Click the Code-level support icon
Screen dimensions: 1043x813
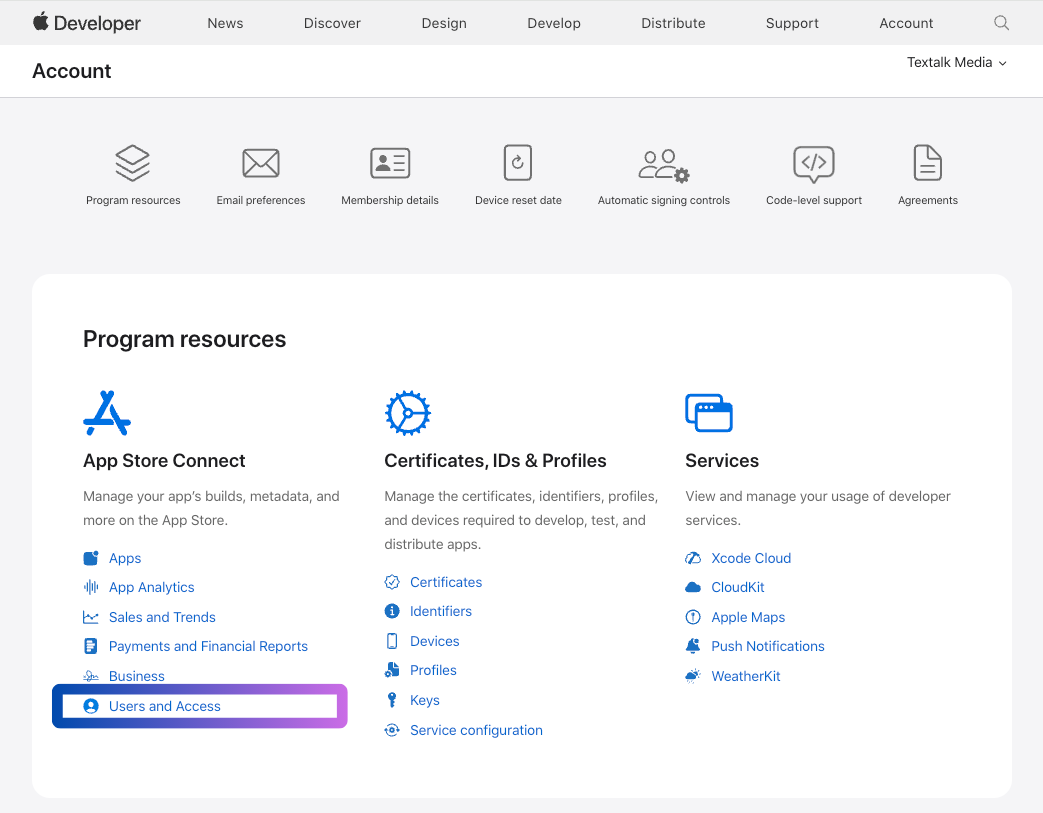click(x=814, y=164)
